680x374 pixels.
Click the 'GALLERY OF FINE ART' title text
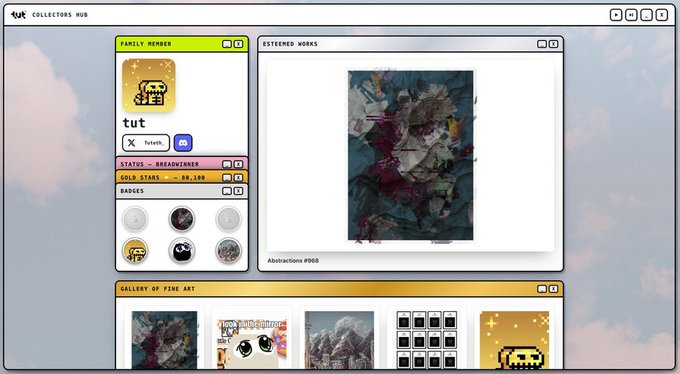click(158, 289)
